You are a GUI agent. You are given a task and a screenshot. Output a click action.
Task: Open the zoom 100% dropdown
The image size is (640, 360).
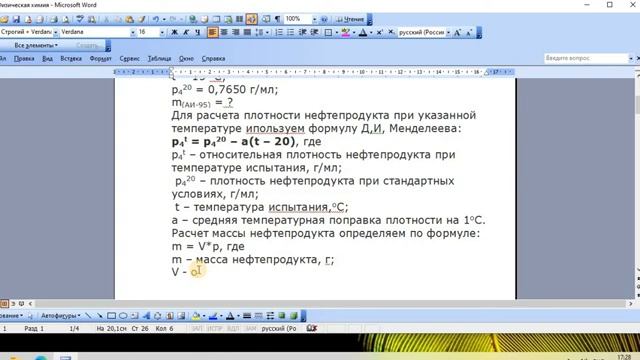314,19
